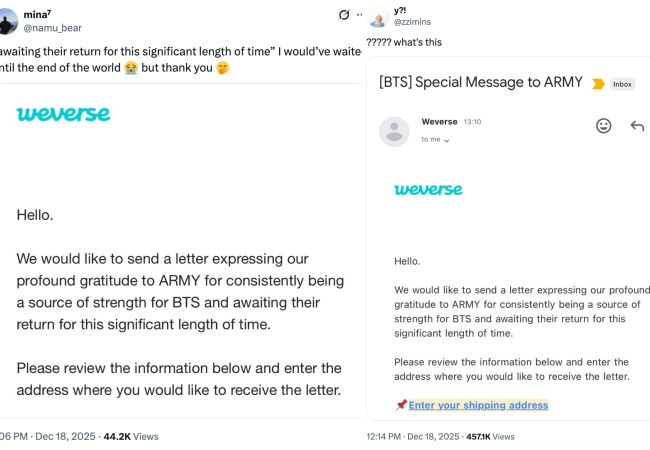Click the reply arrow in the email
This screenshot has height=450, width=650.
(x=637, y=126)
